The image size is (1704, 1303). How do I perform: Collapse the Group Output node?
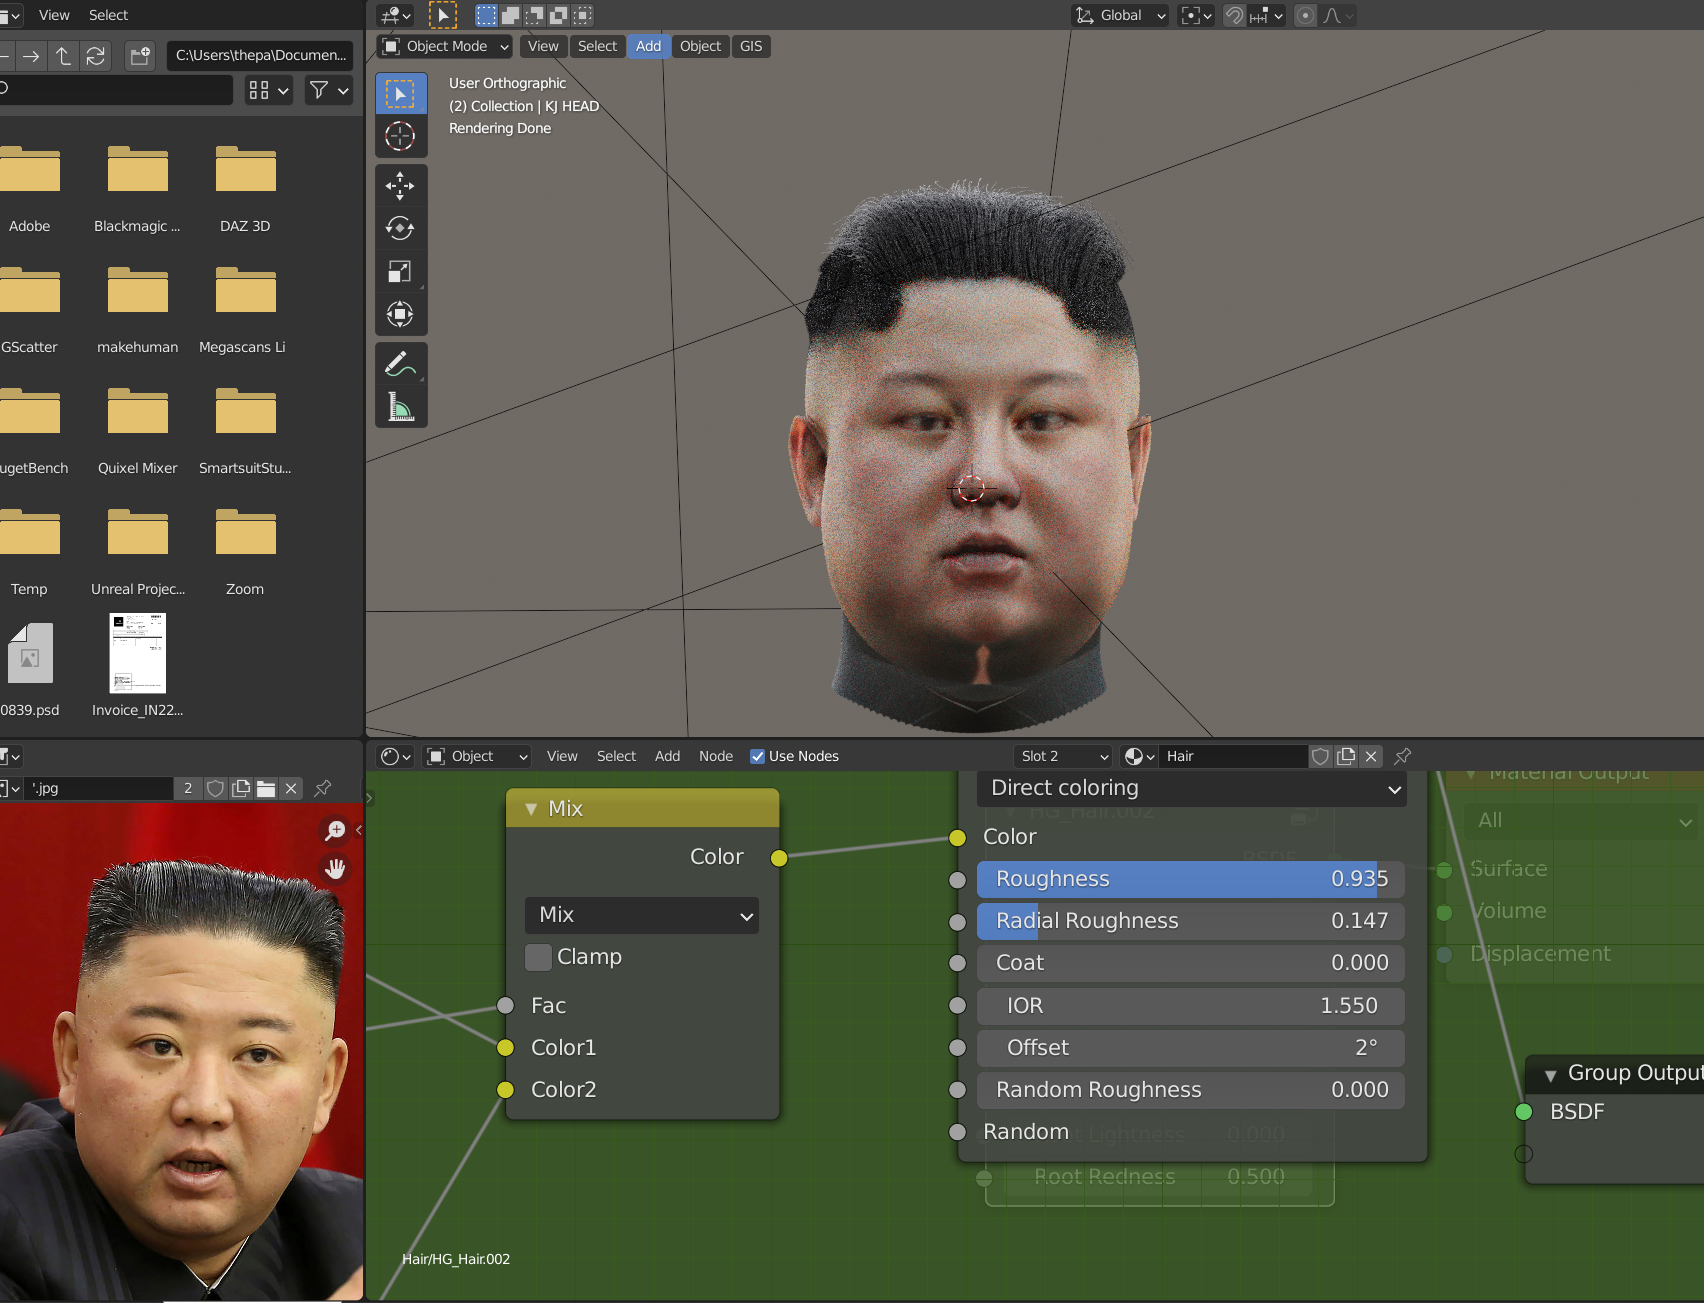click(x=1550, y=1075)
